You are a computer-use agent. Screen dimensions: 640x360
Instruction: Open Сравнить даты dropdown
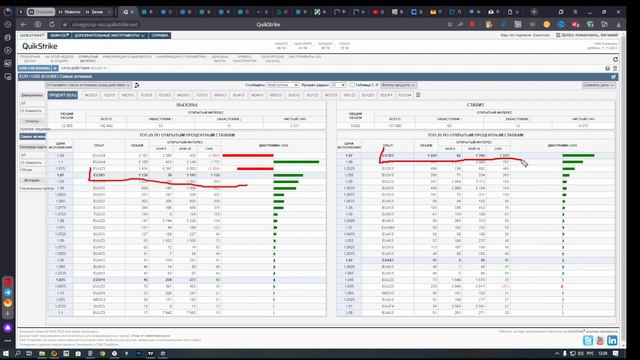click(599, 85)
